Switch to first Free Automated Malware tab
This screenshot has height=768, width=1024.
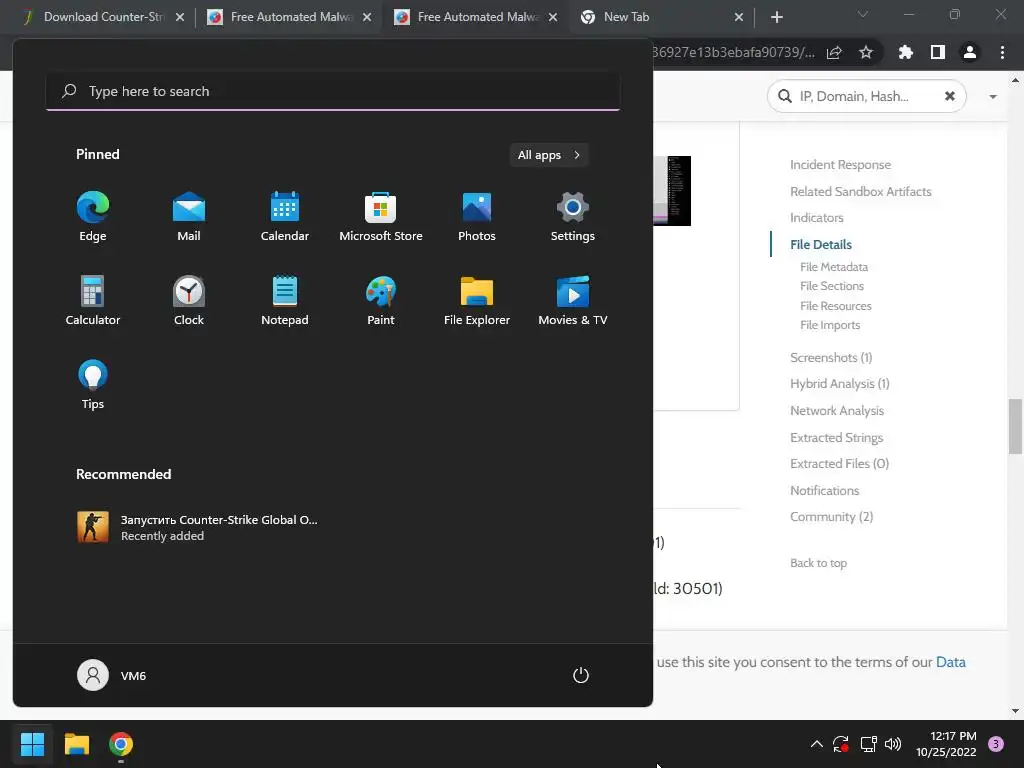pyautogui.click(x=290, y=17)
